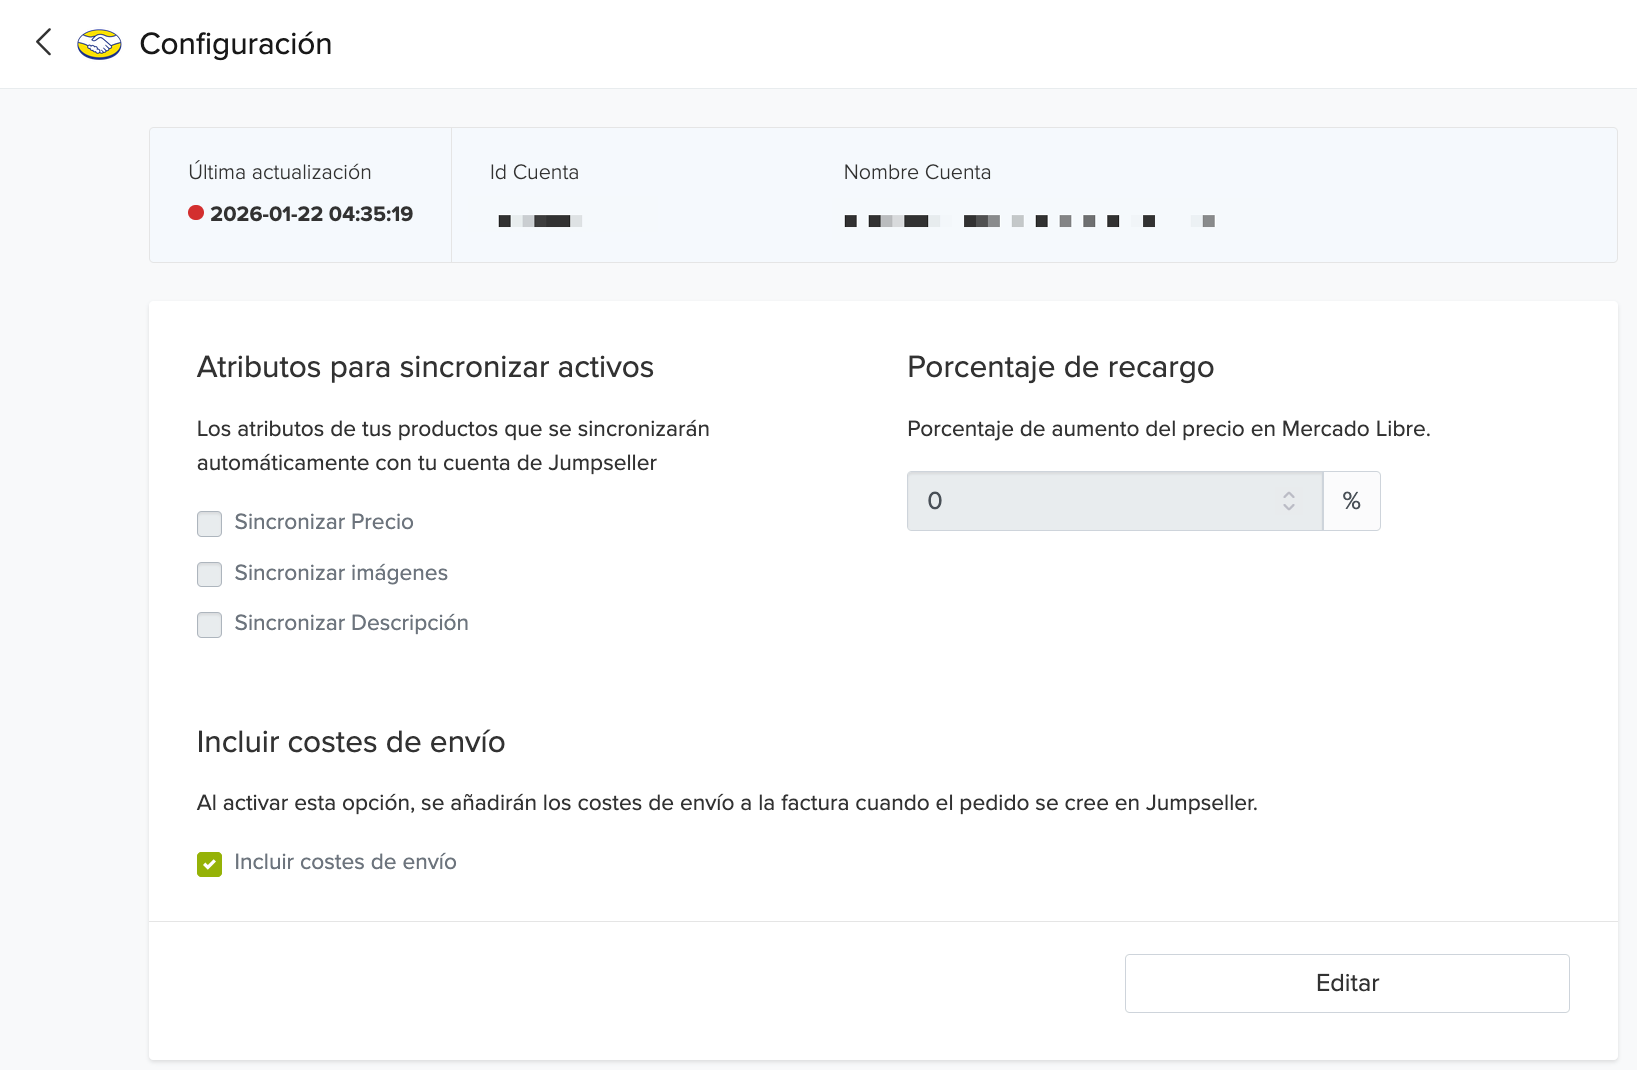Tick the Sincronizar imágenes checkbox

pos(209,574)
